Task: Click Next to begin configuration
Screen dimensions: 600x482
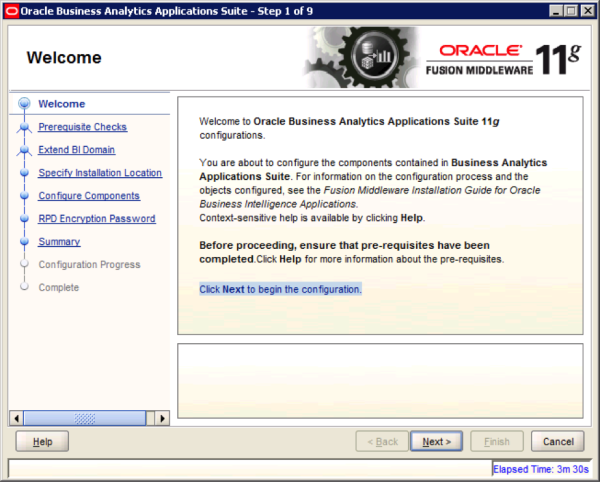Action: [437, 441]
